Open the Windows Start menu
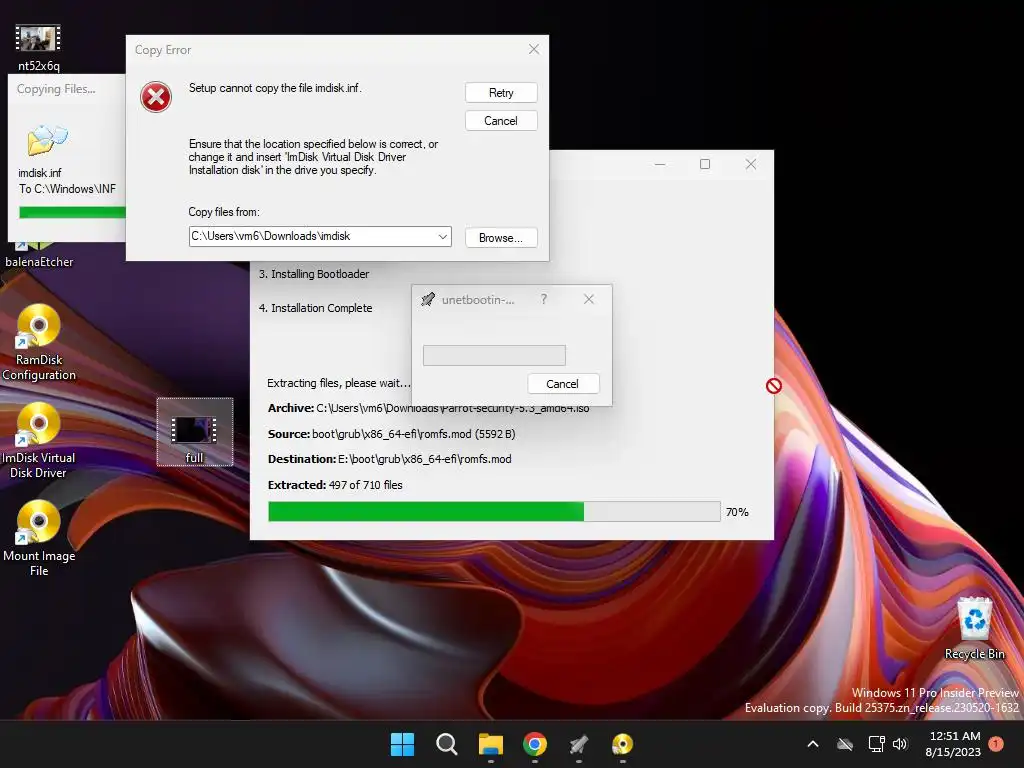The image size is (1024, 768). tap(402, 744)
